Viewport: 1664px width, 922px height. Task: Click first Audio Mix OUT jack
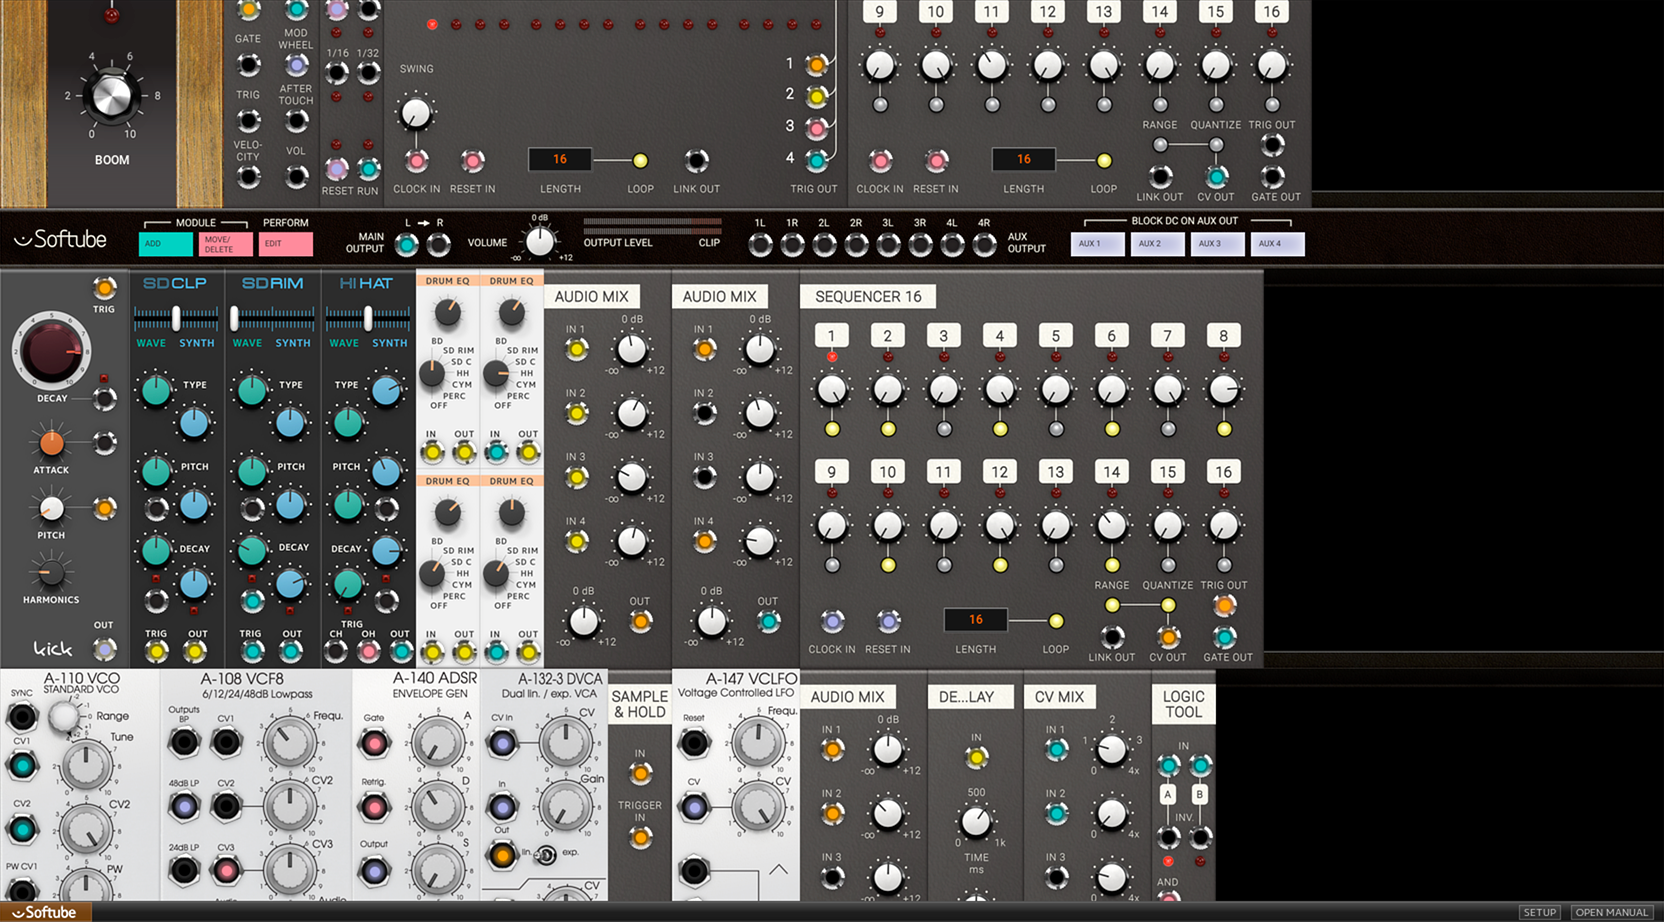point(640,621)
